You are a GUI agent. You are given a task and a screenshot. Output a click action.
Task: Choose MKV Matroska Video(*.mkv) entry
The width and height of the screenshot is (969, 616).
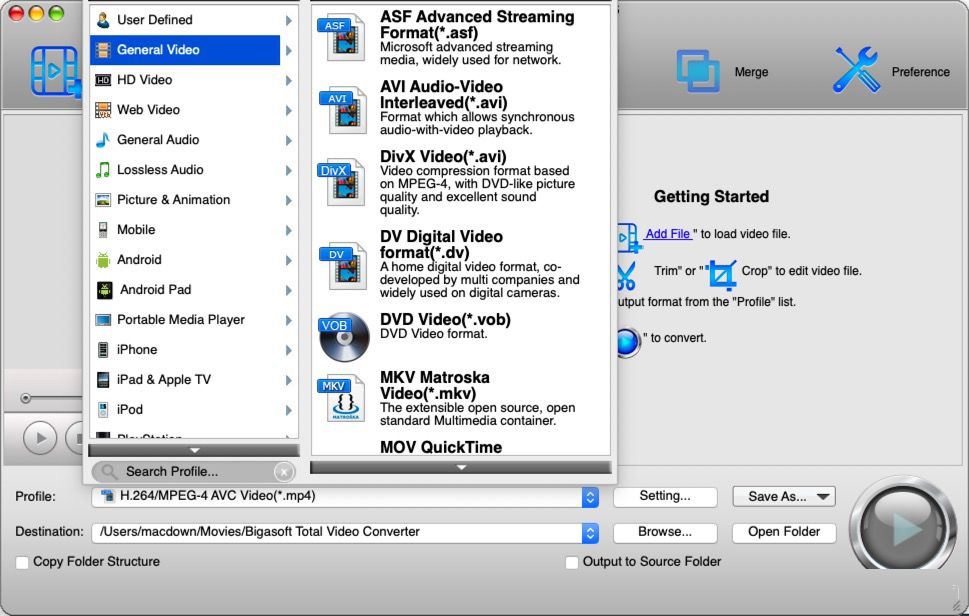pos(461,399)
